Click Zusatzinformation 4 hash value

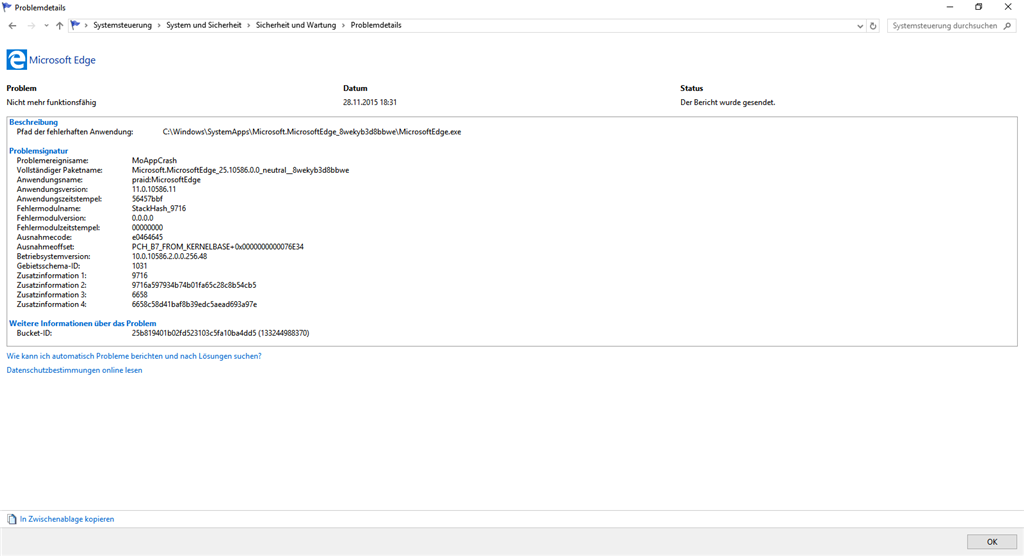pyautogui.click(x=194, y=304)
